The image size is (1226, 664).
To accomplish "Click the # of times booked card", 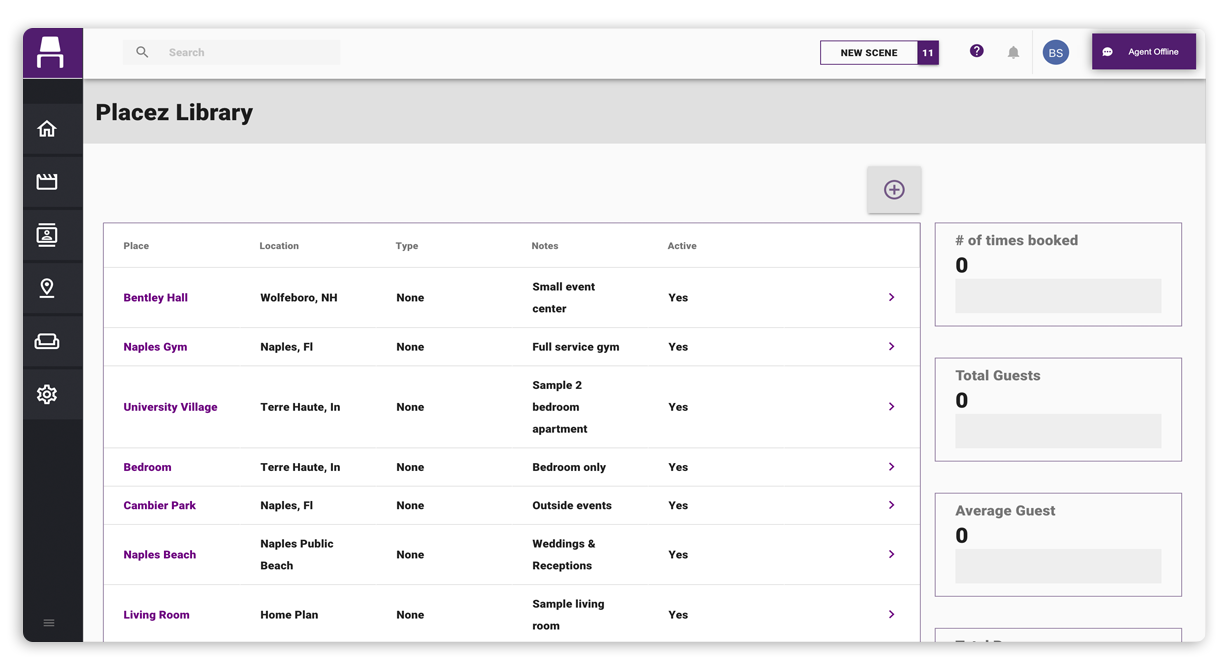I will [1058, 274].
